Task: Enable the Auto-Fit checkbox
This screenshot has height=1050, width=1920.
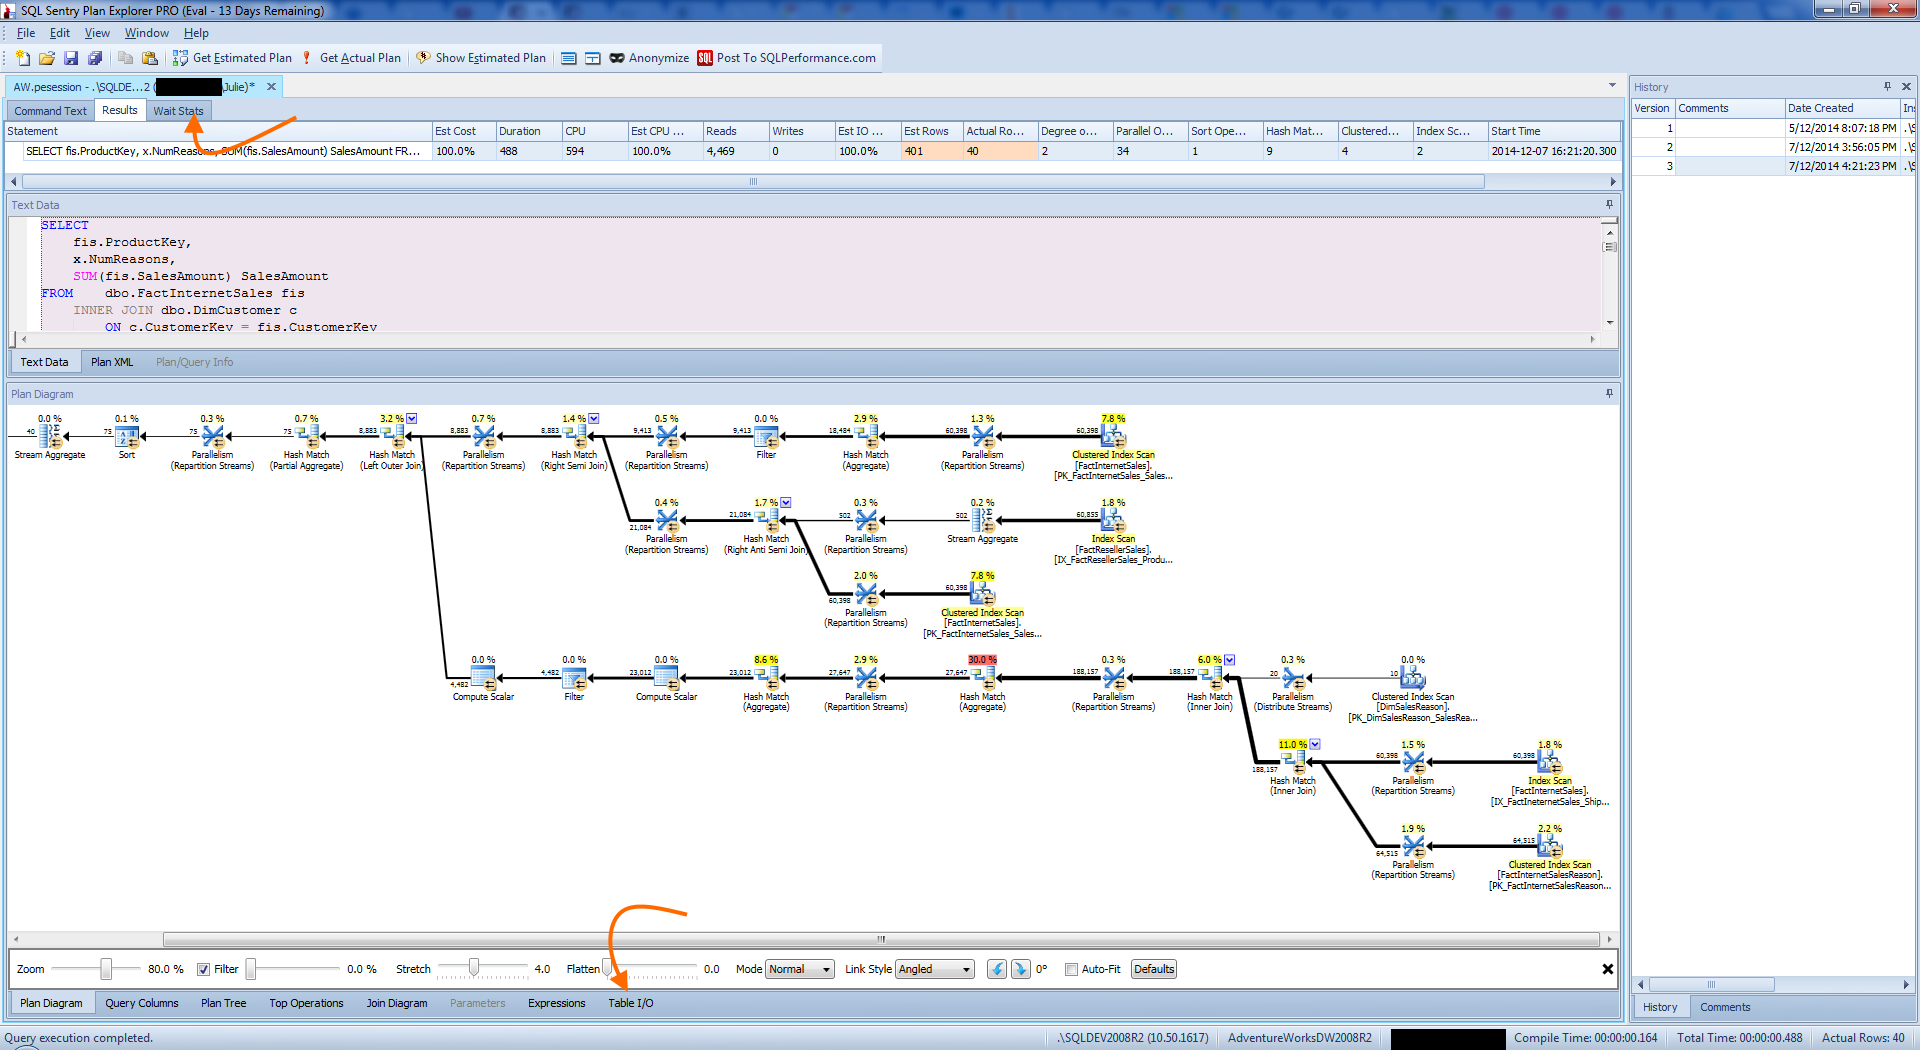Action: point(1071,969)
